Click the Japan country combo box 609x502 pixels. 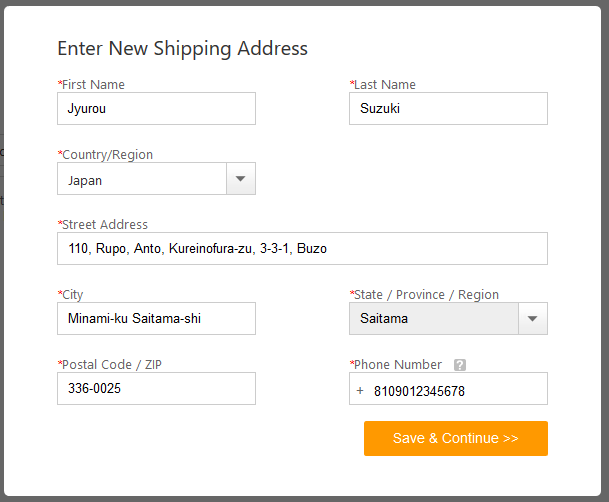(x=142, y=179)
